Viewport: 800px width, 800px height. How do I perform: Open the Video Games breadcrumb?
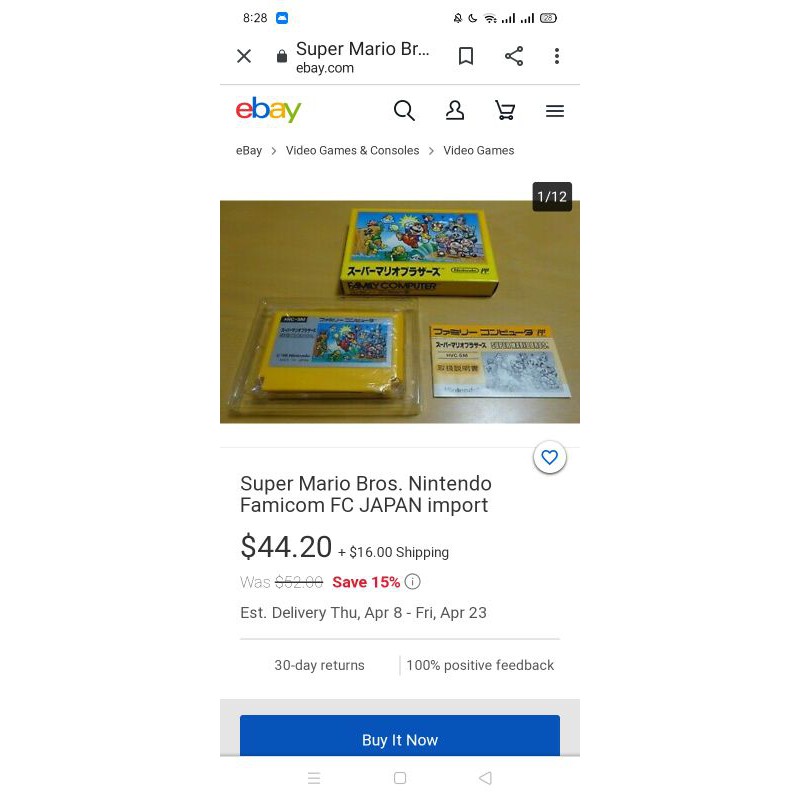[479, 151]
